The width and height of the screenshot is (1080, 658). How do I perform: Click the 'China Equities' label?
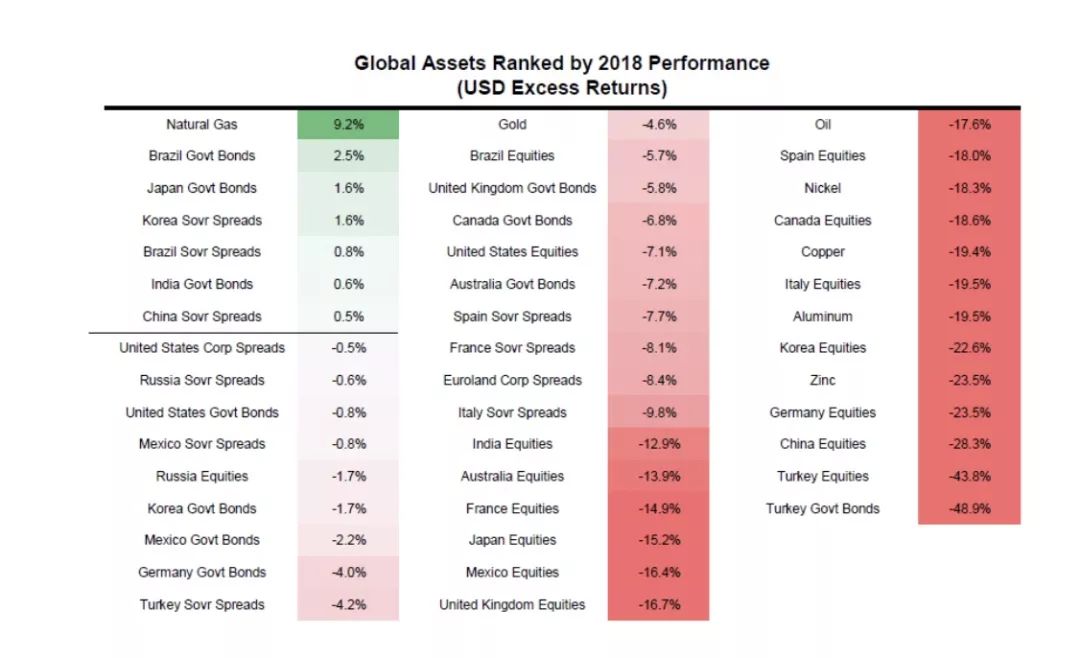[x=823, y=444]
